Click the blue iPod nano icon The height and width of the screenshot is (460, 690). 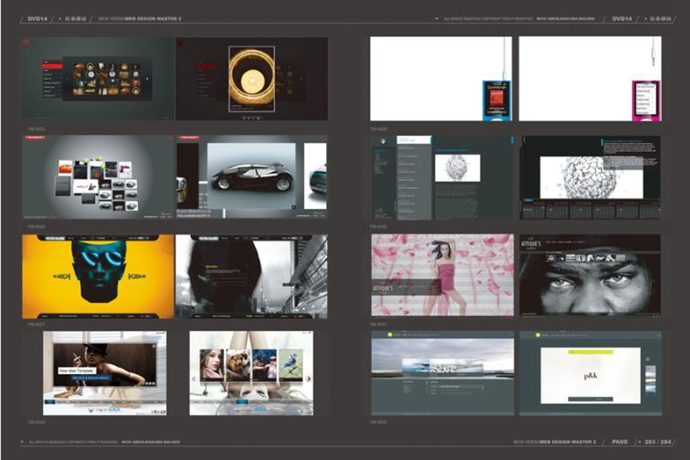[497, 98]
